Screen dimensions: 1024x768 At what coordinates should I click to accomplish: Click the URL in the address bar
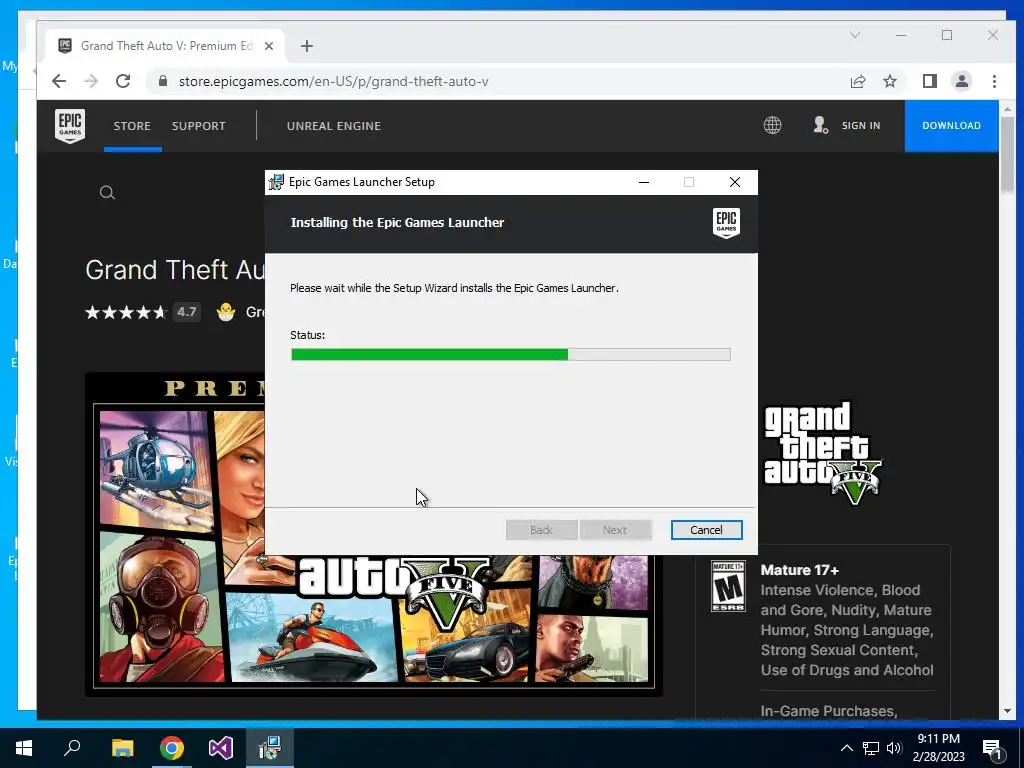click(x=333, y=82)
